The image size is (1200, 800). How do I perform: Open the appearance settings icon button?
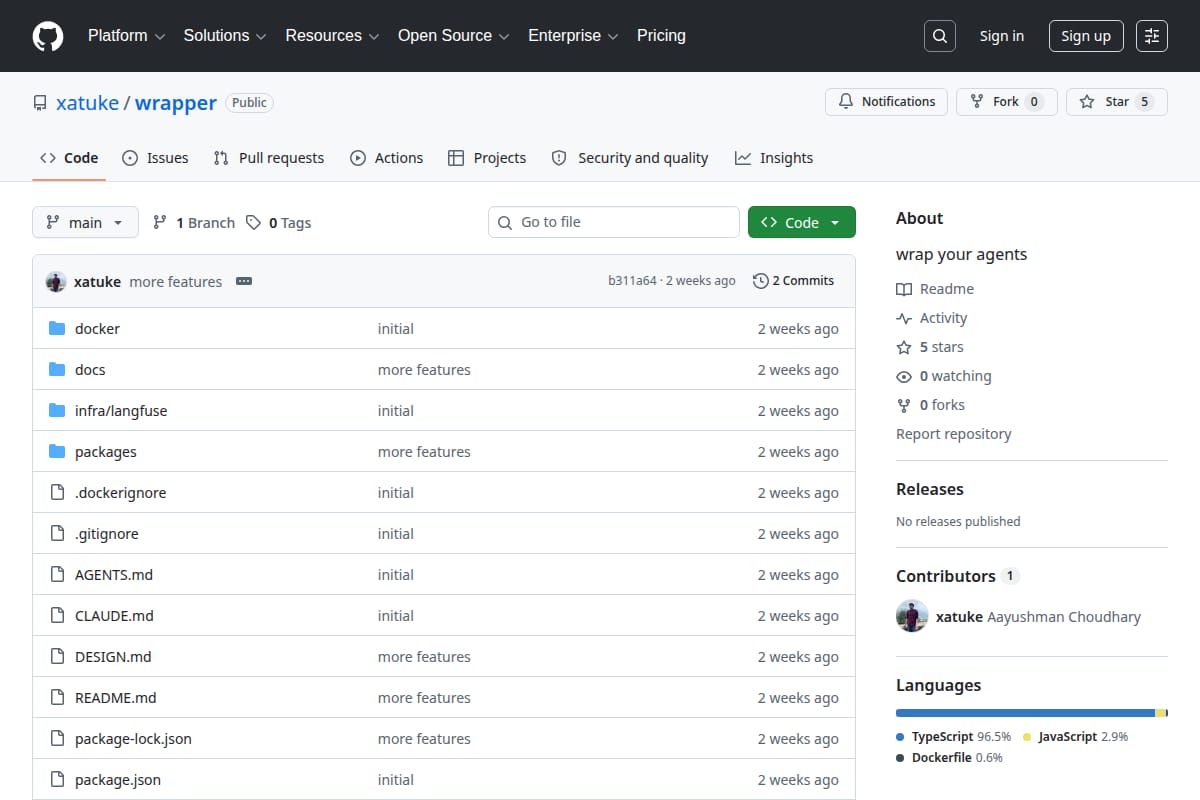tap(1152, 36)
